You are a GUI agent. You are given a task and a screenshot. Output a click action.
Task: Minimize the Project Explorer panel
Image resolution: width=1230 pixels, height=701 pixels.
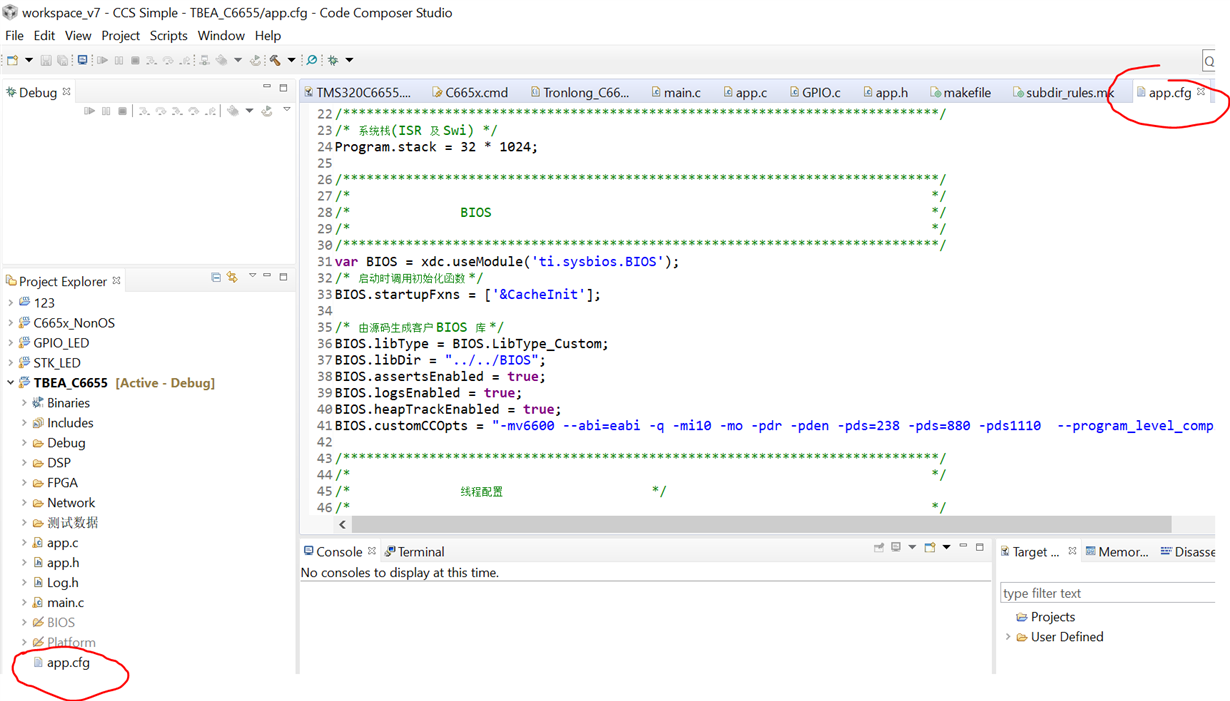[267, 276]
